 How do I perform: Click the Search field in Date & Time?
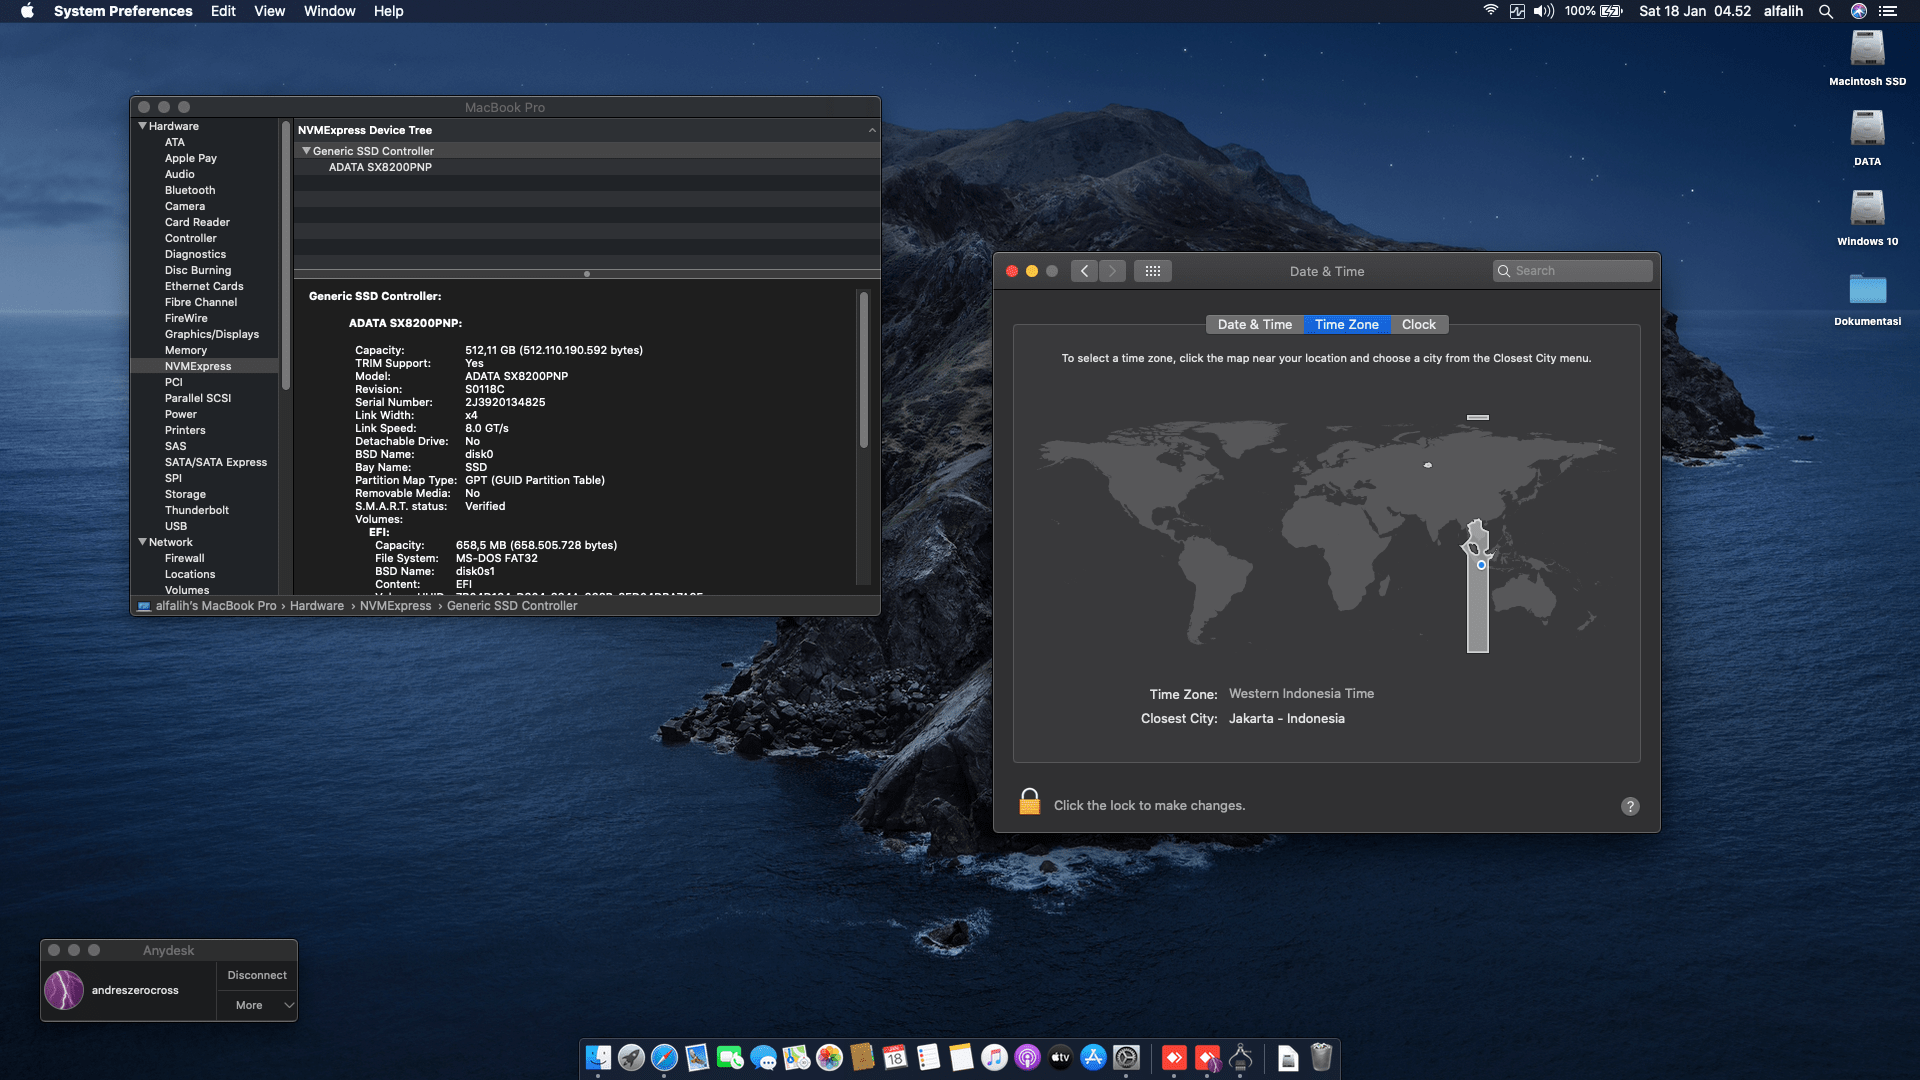pyautogui.click(x=1572, y=271)
